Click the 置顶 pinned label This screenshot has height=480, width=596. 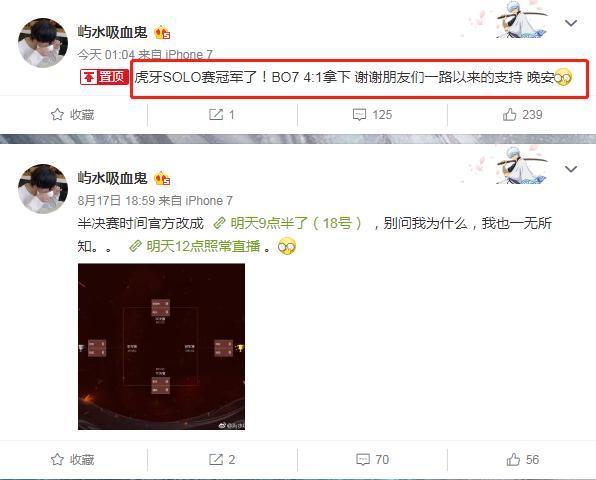point(104,77)
